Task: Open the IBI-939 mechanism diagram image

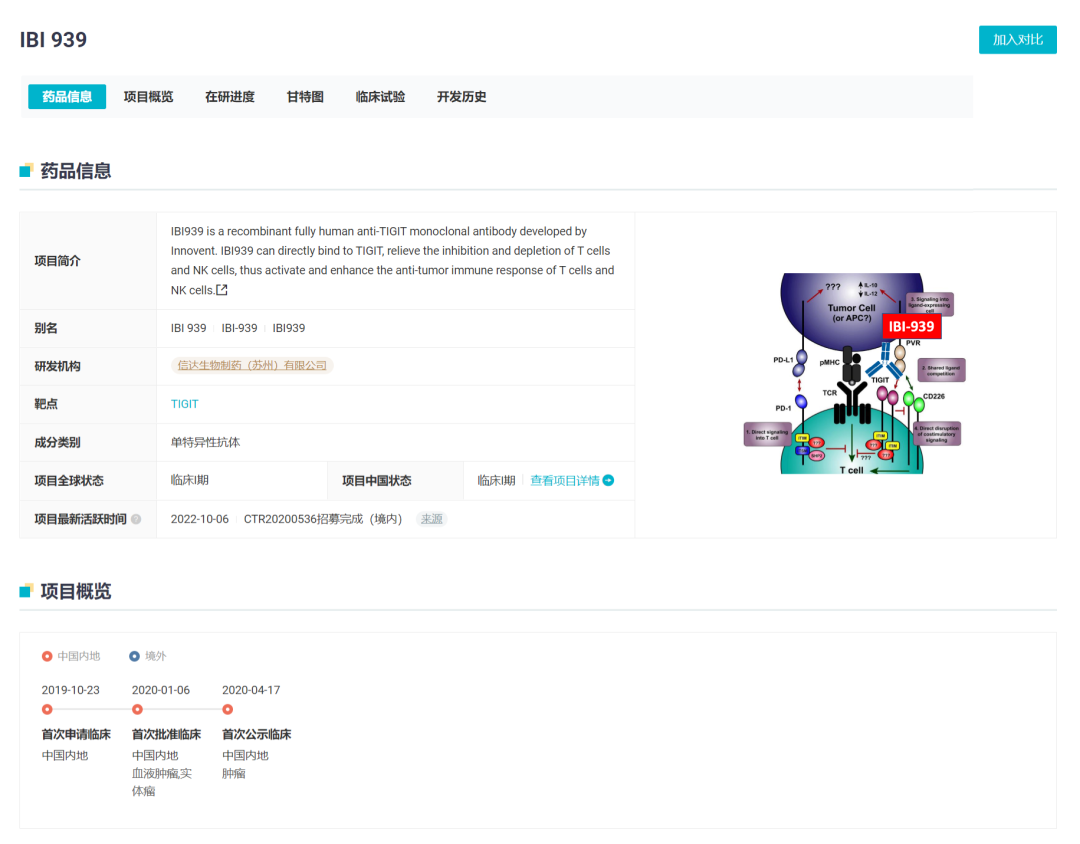Action: 855,373
